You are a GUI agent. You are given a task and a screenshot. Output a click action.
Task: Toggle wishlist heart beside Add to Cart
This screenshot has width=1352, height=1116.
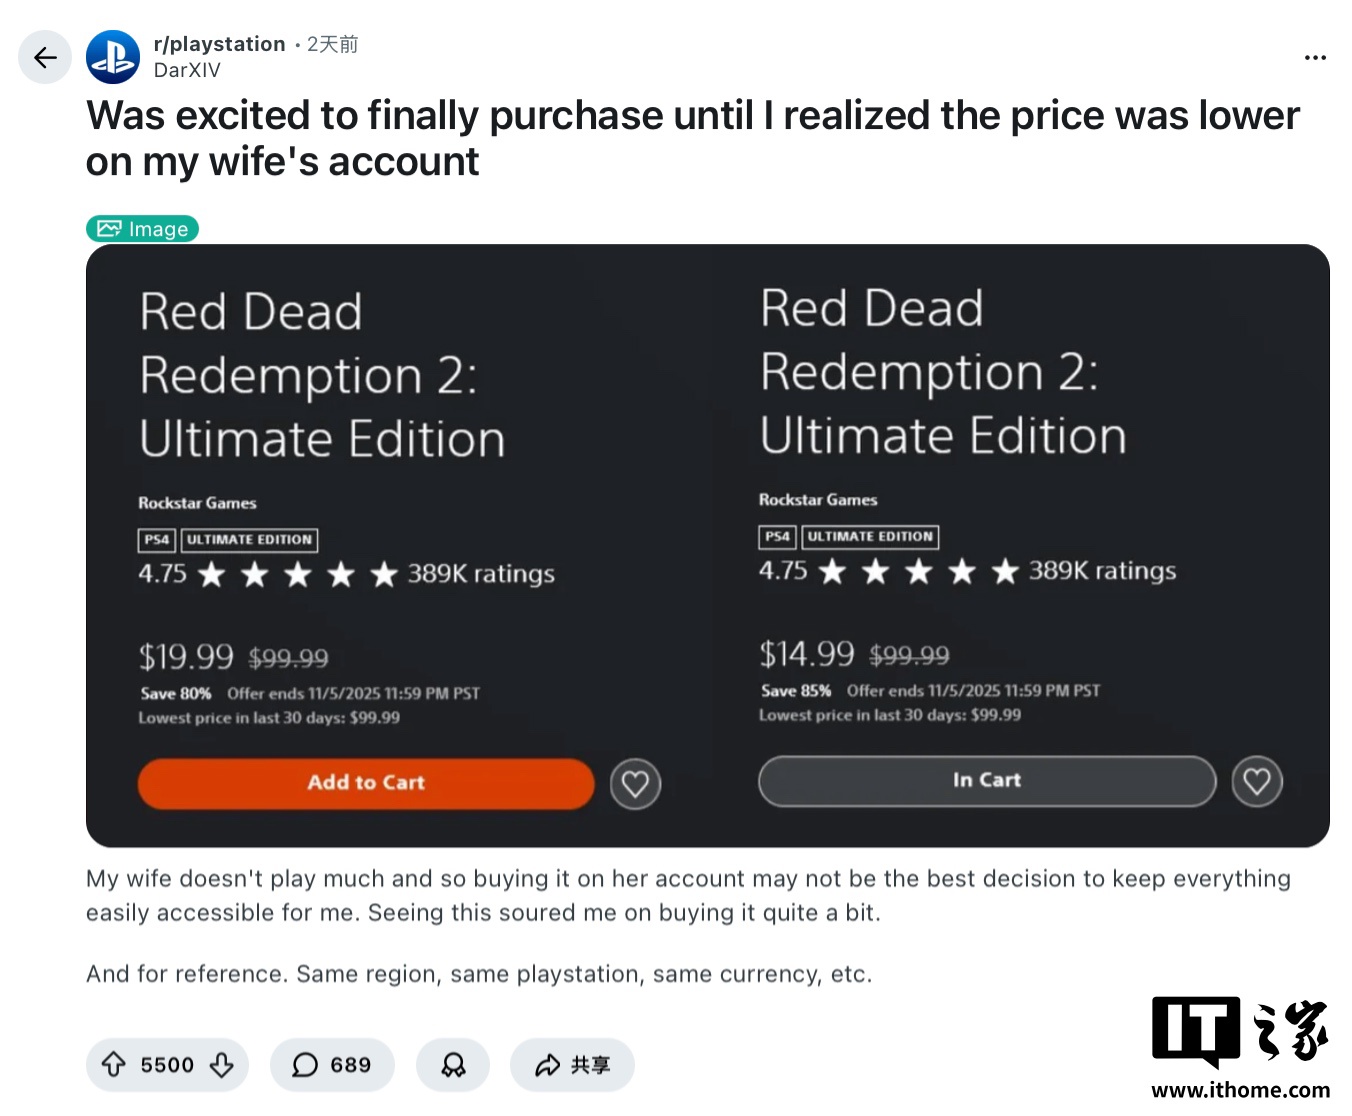coord(636,784)
